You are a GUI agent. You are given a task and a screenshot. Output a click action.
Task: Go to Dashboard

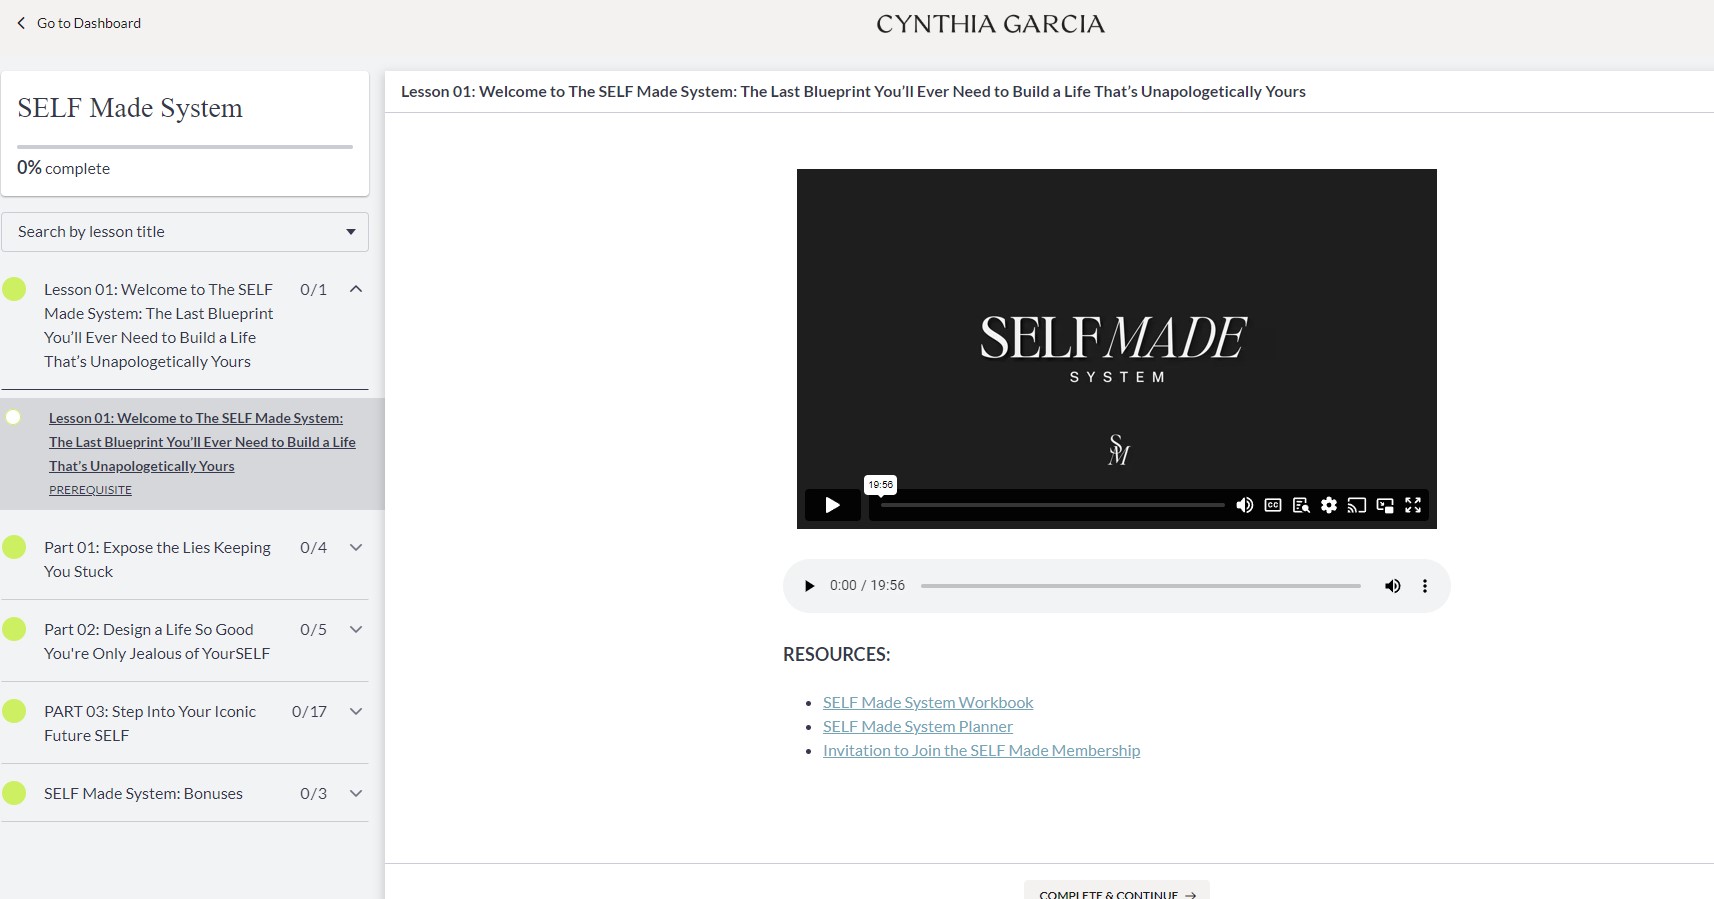(x=89, y=23)
